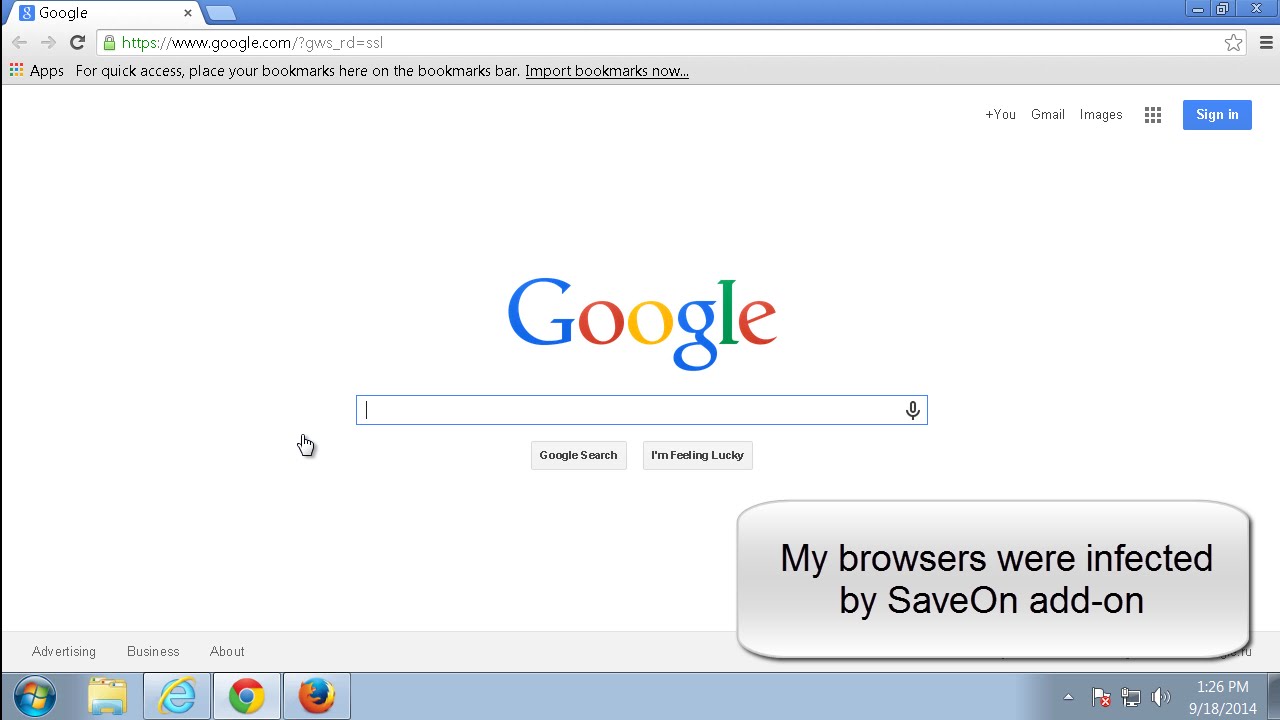Go to Google Images

pos(1101,115)
